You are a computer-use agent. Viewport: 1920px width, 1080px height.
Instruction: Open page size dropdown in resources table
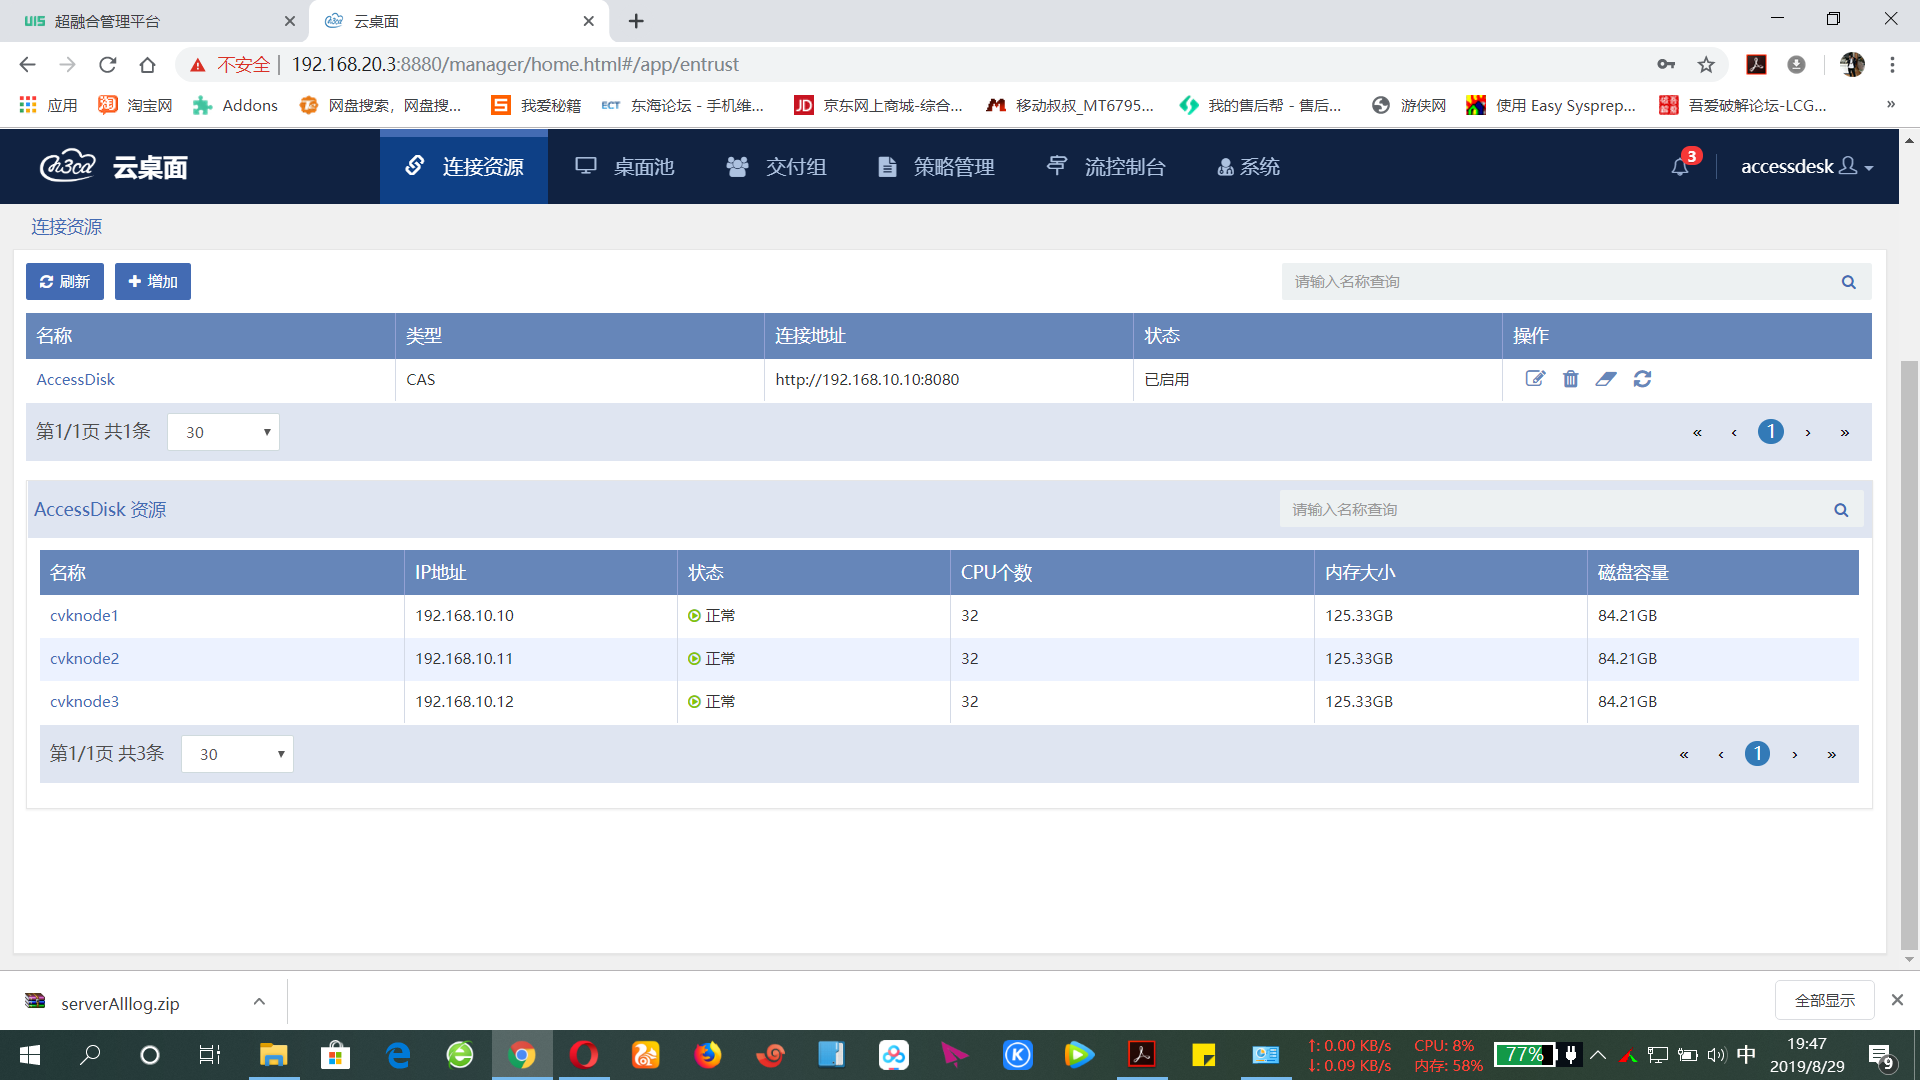(237, 754)
